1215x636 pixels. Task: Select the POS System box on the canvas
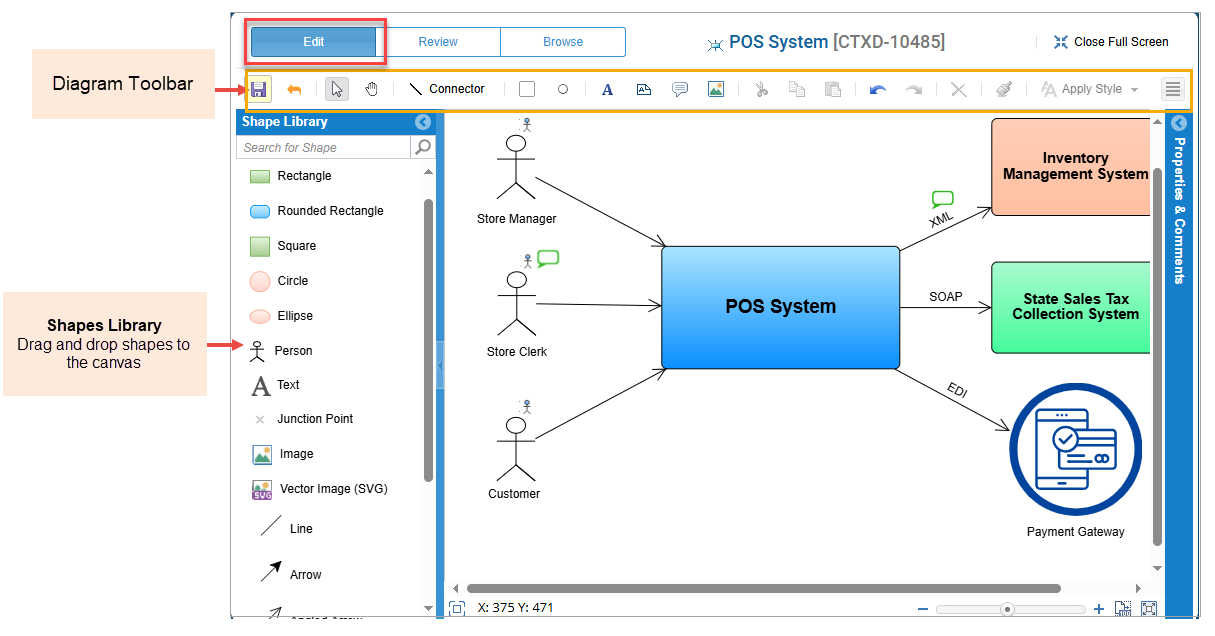[x=781, y=307]
